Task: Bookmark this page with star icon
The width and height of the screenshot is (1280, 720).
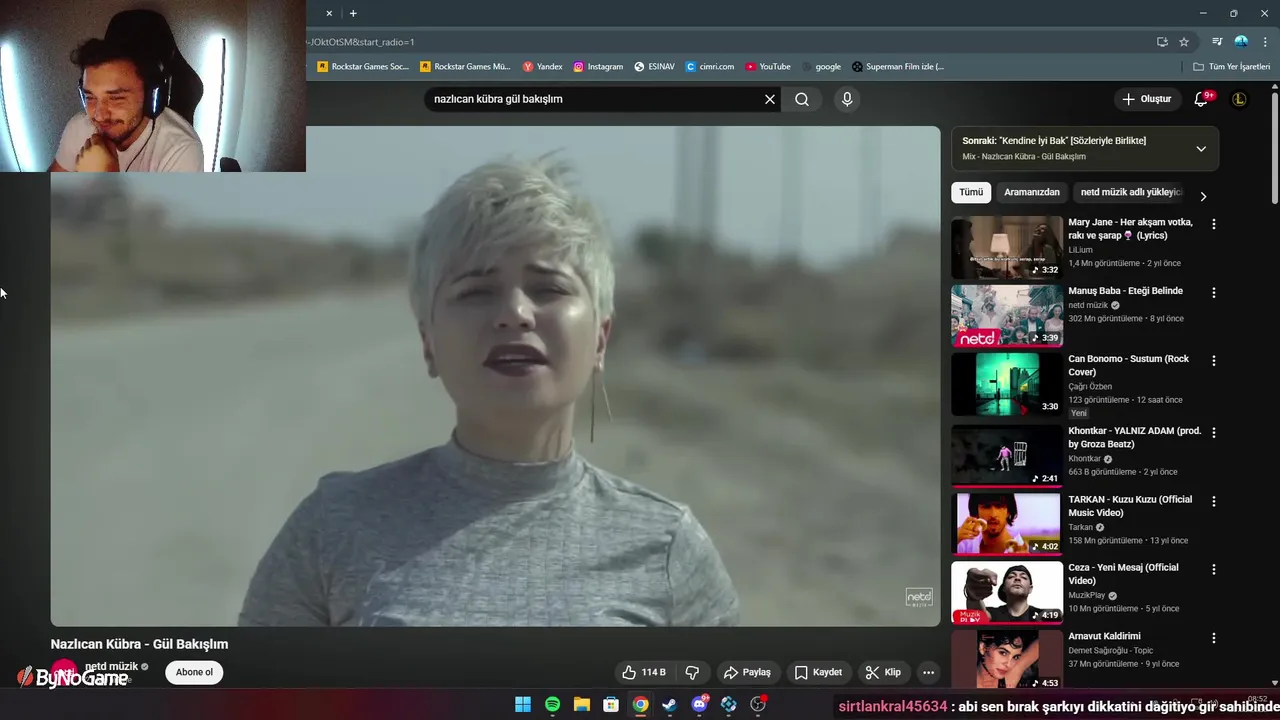Action: point(1184,42)
